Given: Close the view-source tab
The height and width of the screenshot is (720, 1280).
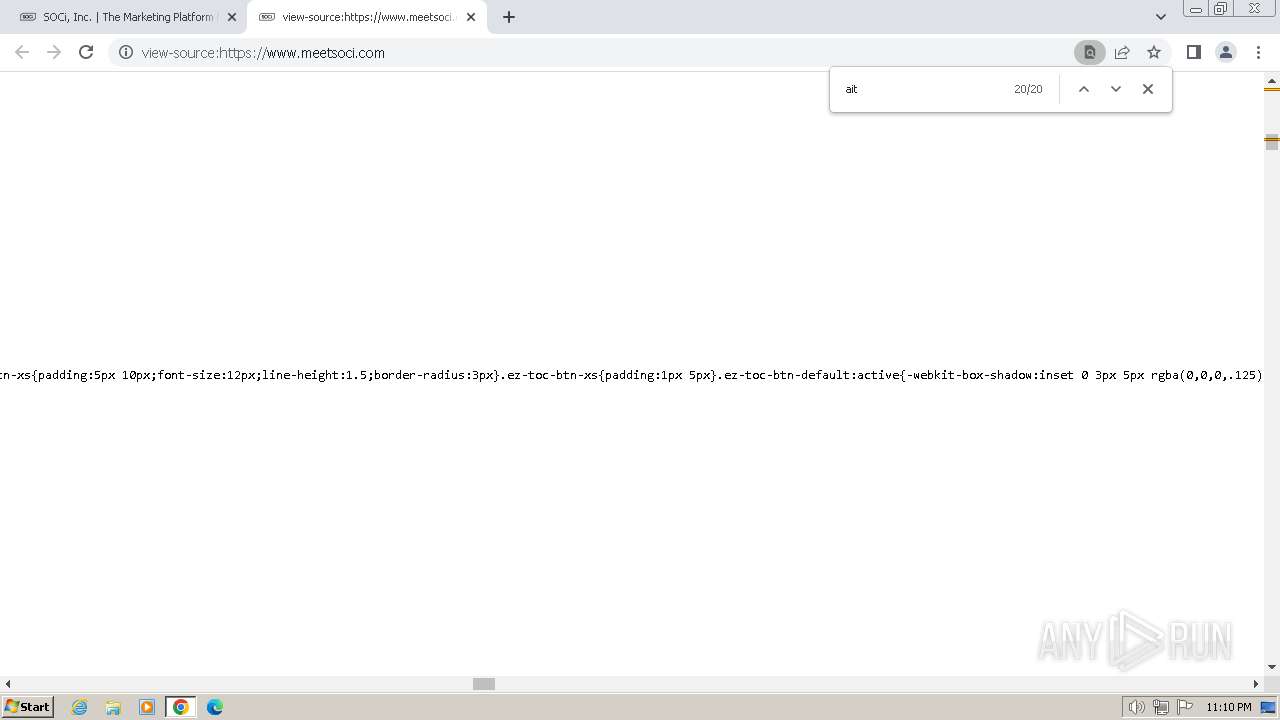Looking at the screenshot, I should 471,17.
